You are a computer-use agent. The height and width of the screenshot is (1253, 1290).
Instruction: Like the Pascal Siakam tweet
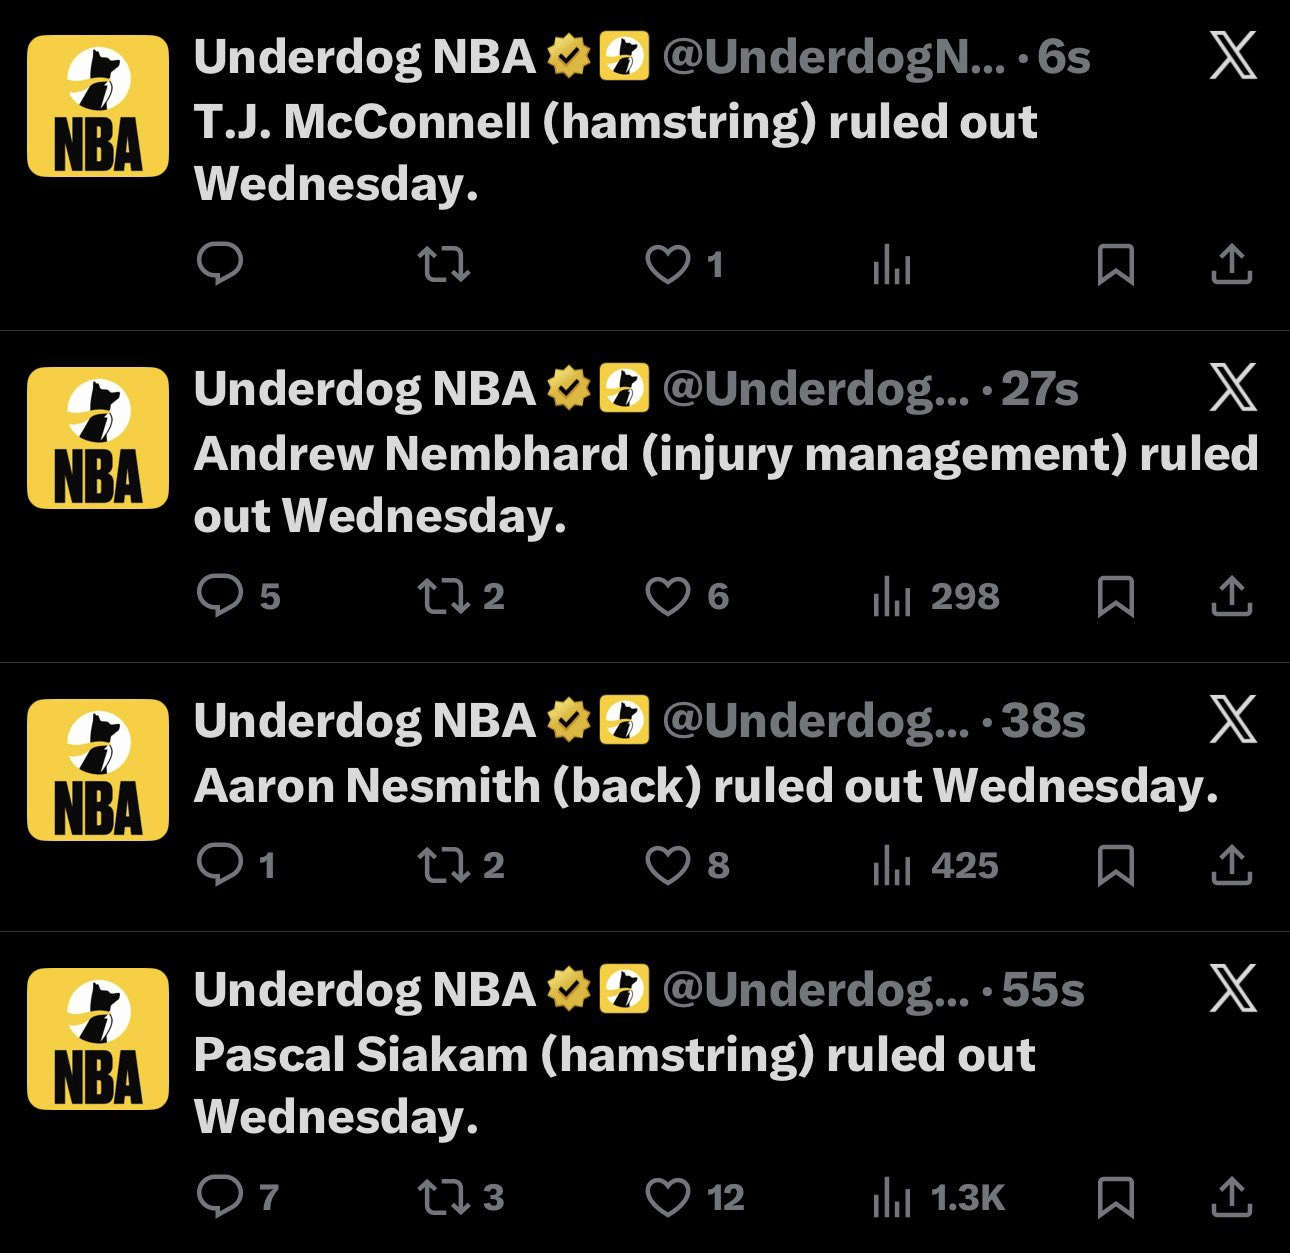667,1197
